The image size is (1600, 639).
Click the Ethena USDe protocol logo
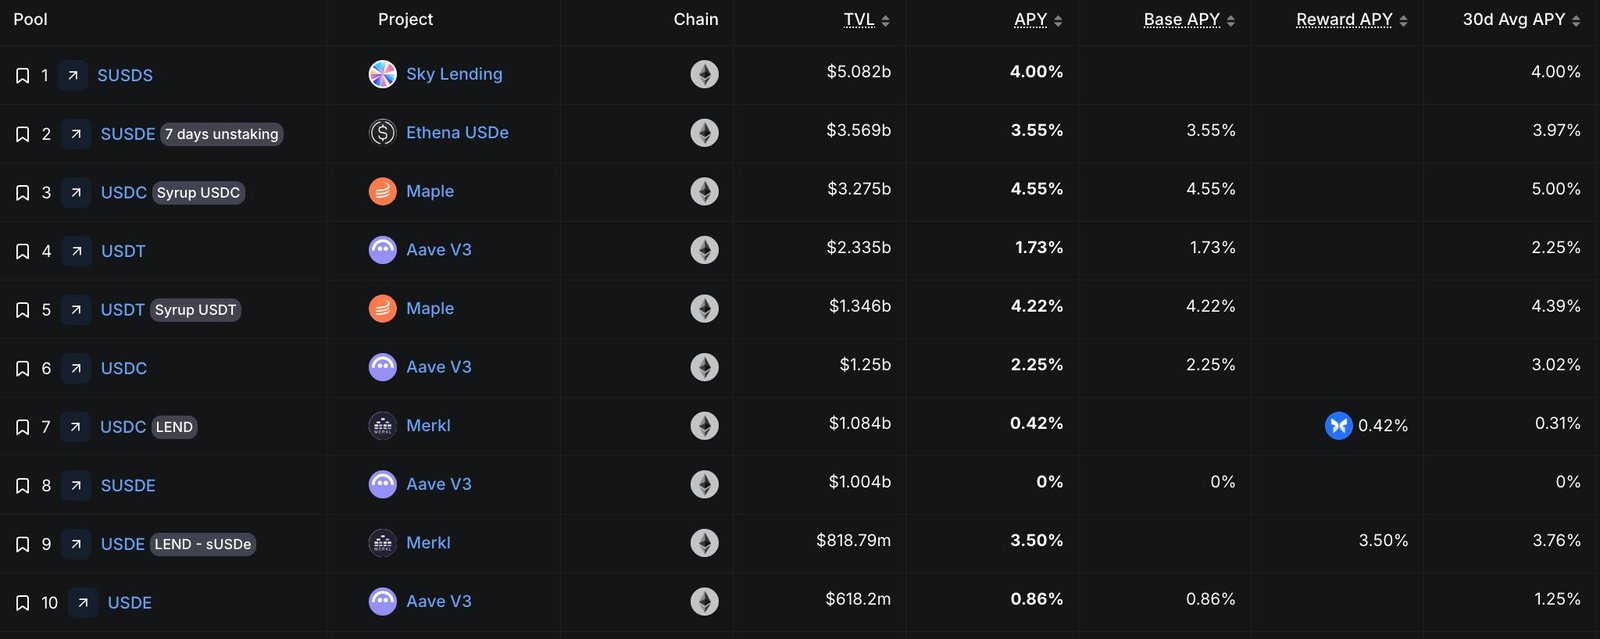click(382, 132)
